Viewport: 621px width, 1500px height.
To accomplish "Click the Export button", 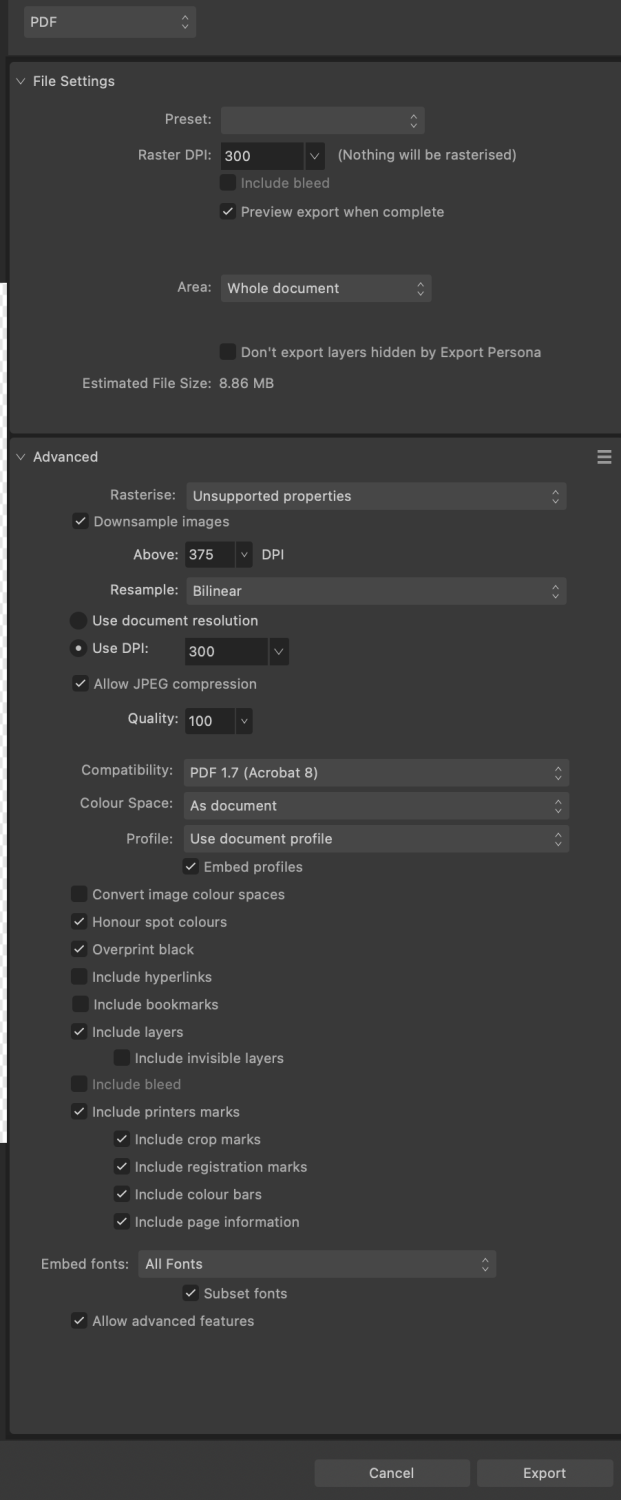I will 544,1472.
